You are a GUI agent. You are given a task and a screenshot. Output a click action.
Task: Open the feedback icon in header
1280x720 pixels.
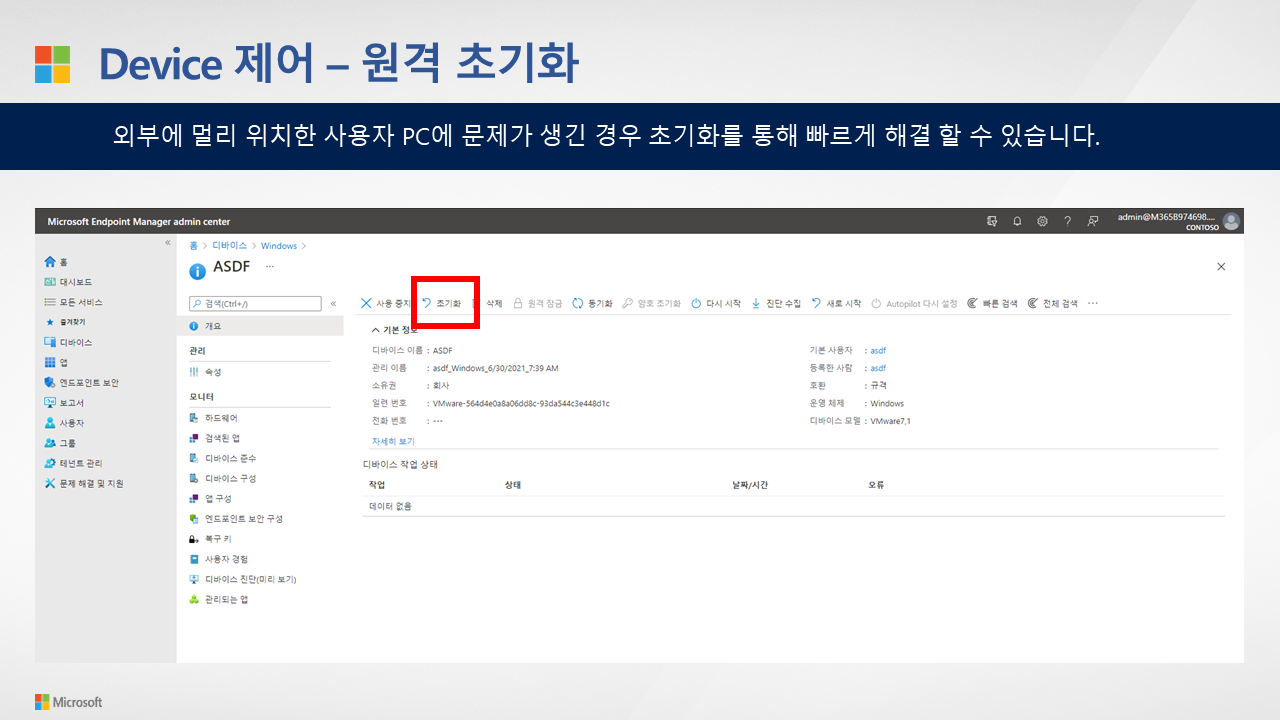[1093, 221]
